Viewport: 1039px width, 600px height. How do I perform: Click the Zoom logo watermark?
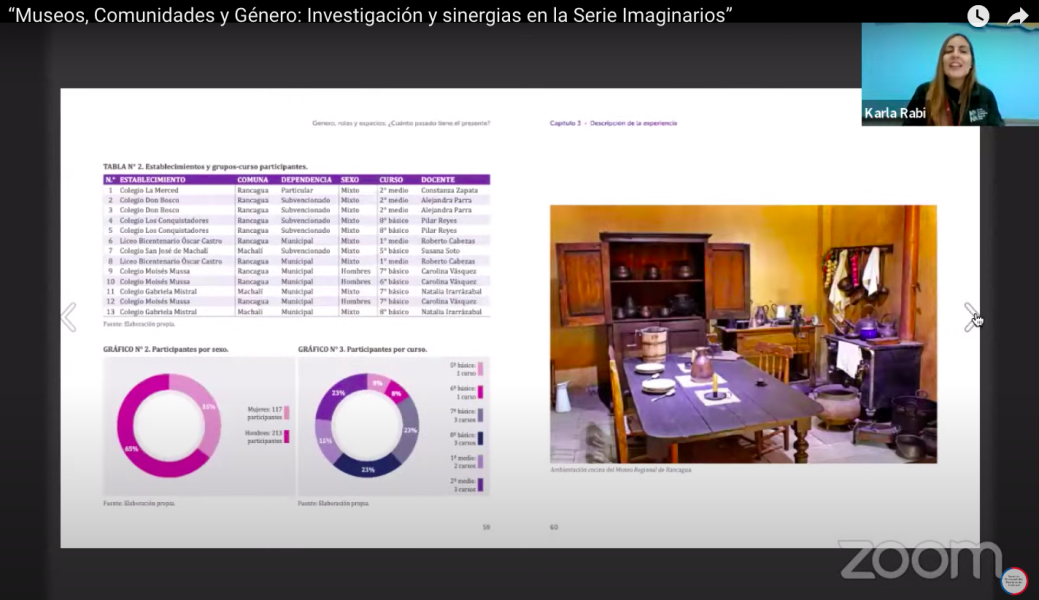[919, 559]
